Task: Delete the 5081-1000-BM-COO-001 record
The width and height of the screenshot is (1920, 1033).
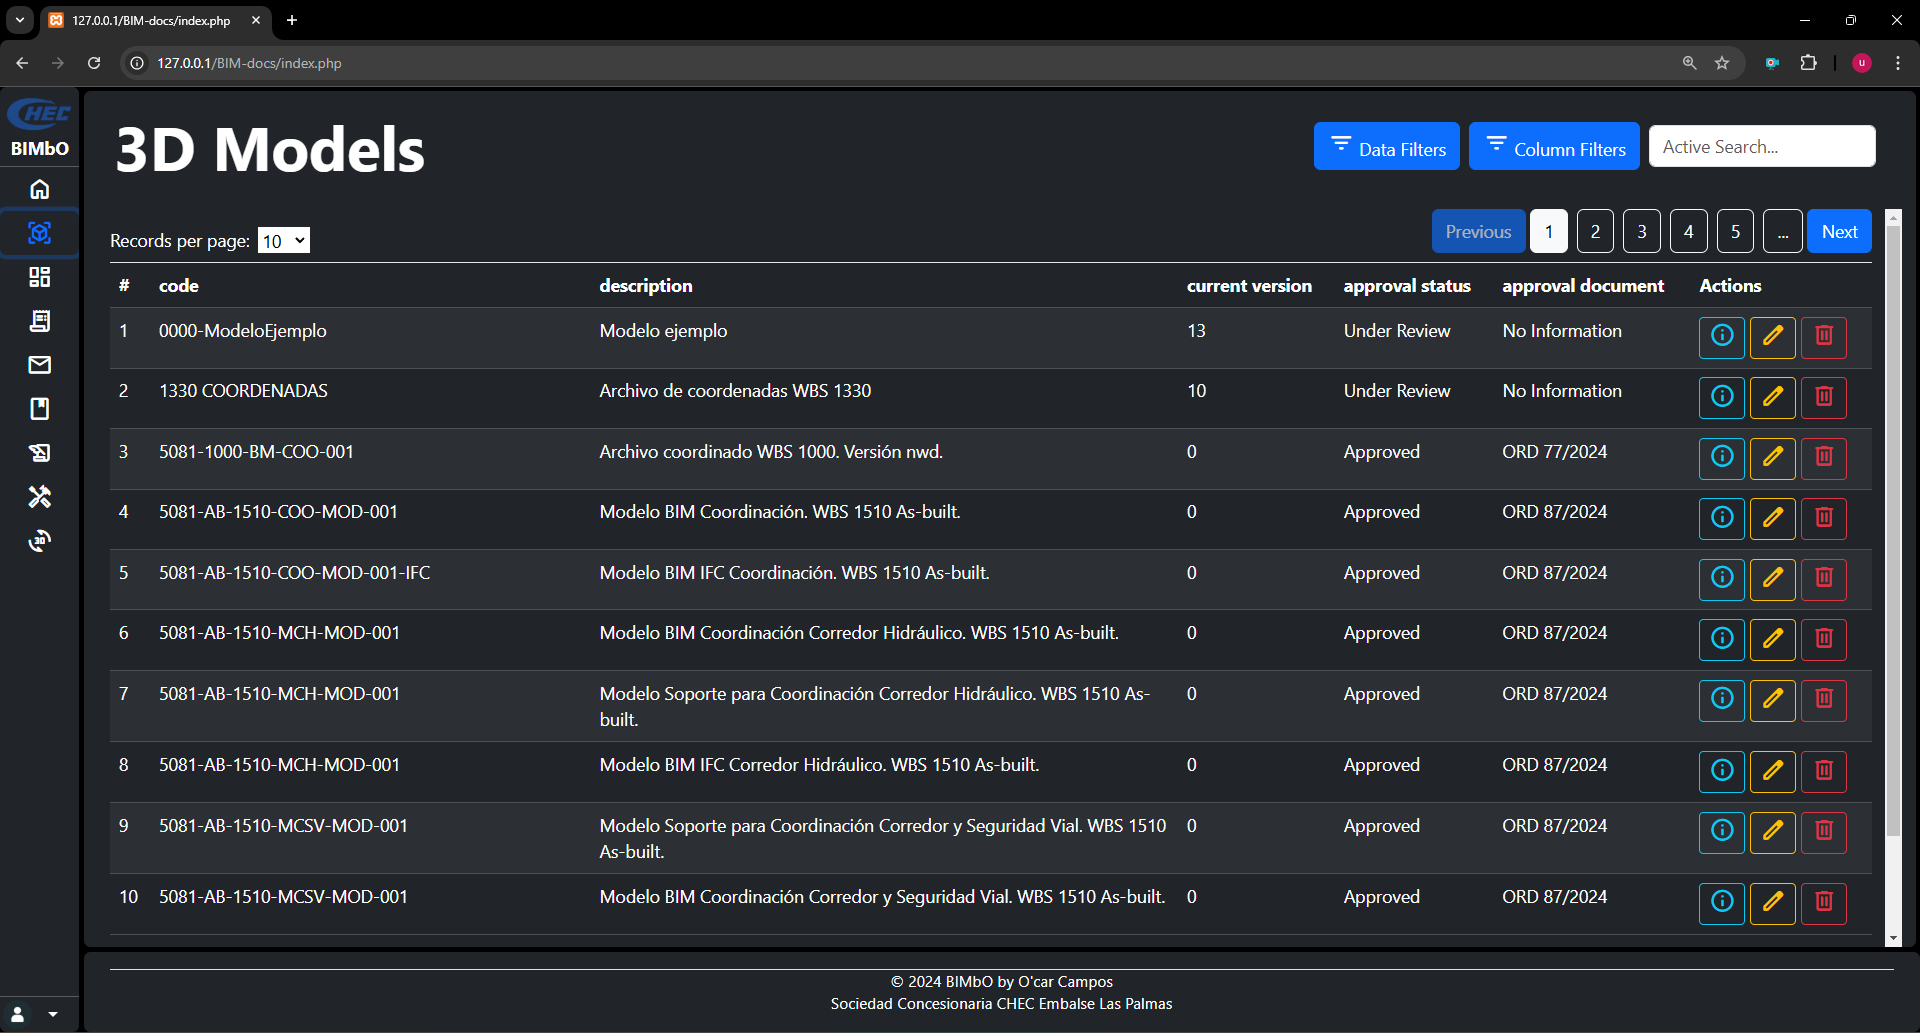Action: point(1824,458)
